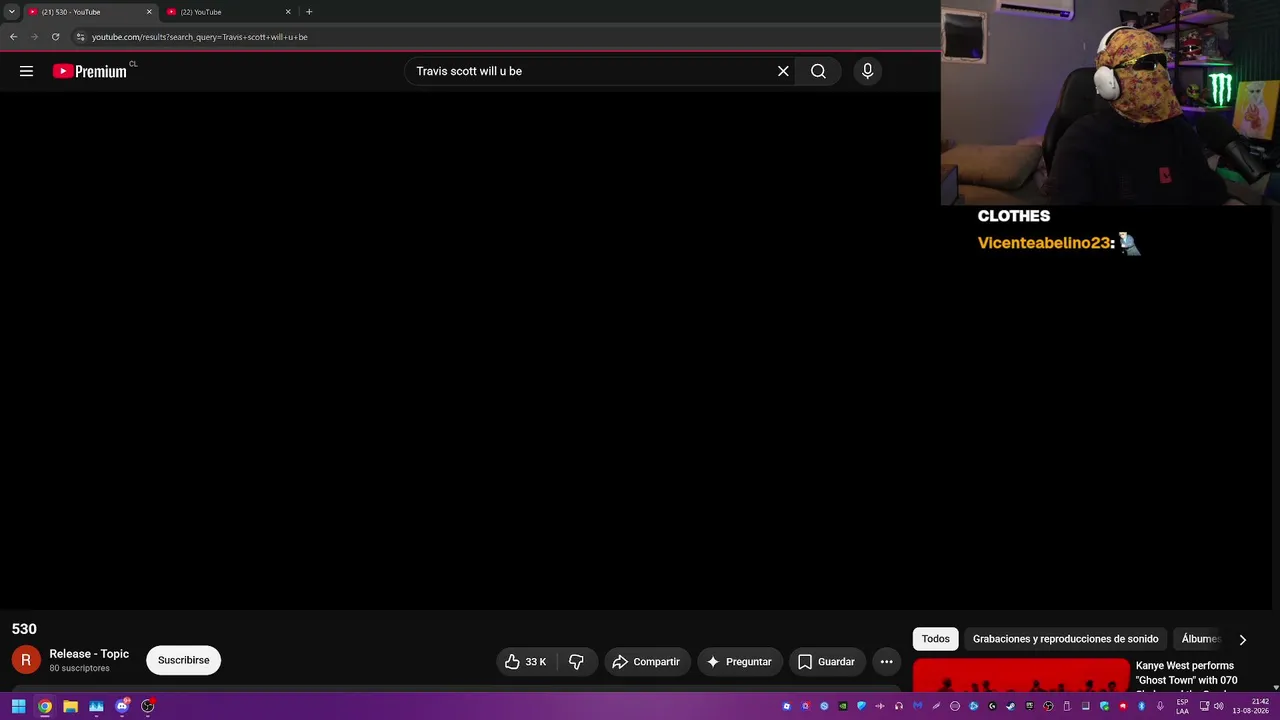
Task: Save the video with Guardar
Action: [x=827, y=661]
